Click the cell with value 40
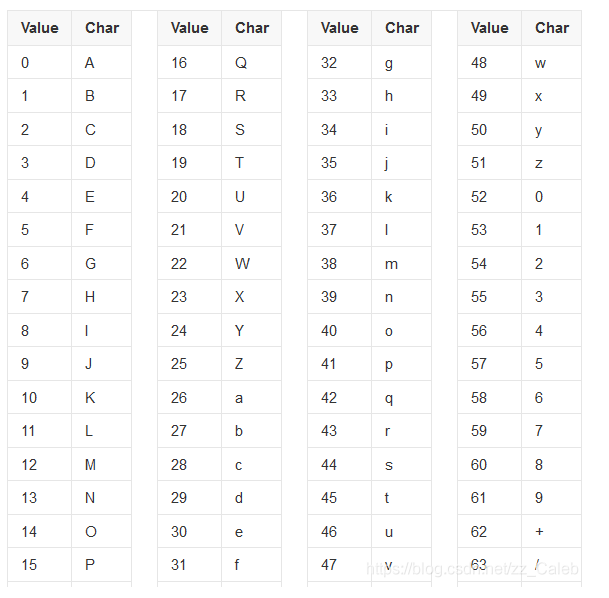This screenshot has height=598, width=609. tap(339, 330)
